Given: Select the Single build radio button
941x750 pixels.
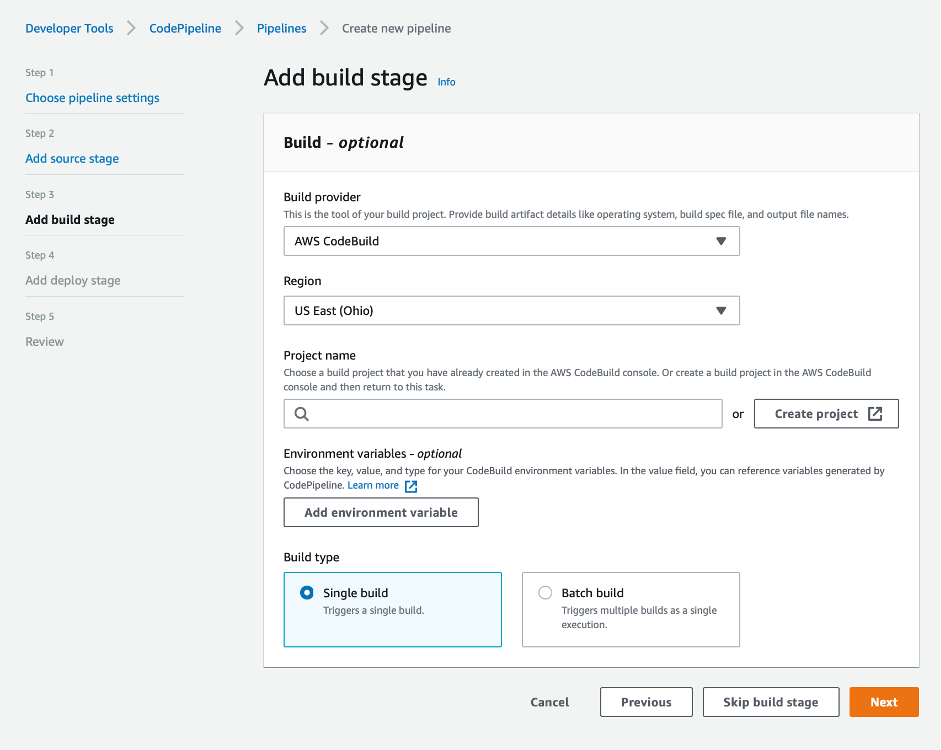Looking at the screenshot, I should pyautogui.click(x=307, y=592).
